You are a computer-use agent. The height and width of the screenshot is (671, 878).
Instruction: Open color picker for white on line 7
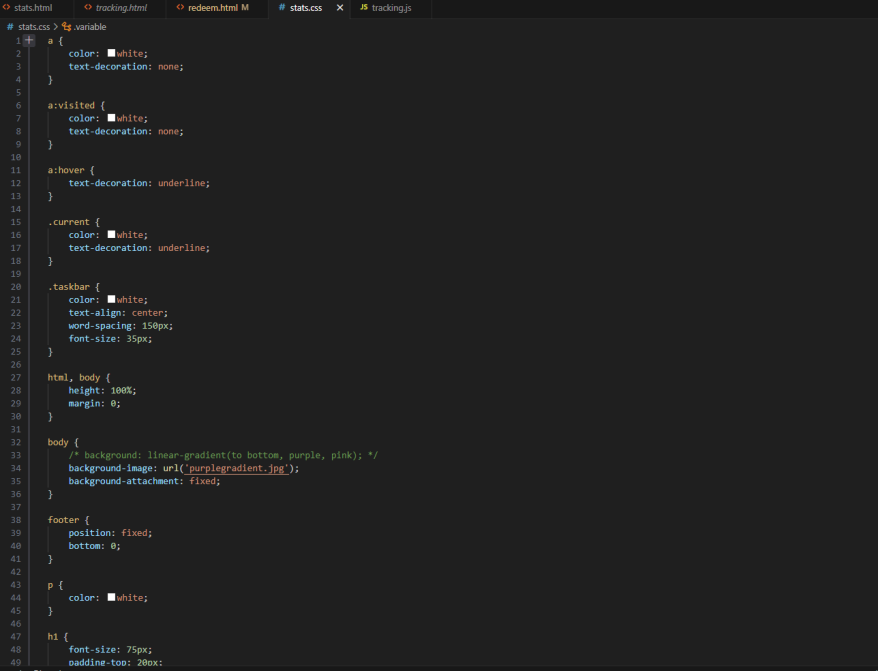111,118
